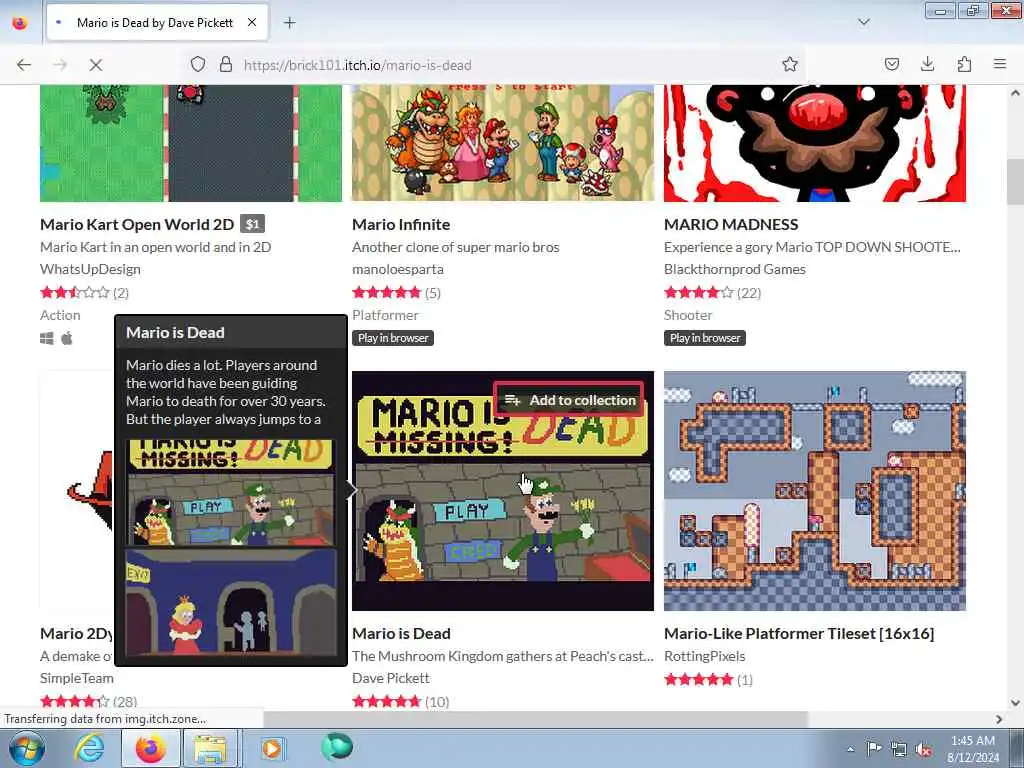Select the Mario is Dead tab
This screenshot has width=1024, height=768.
[157, 23]
